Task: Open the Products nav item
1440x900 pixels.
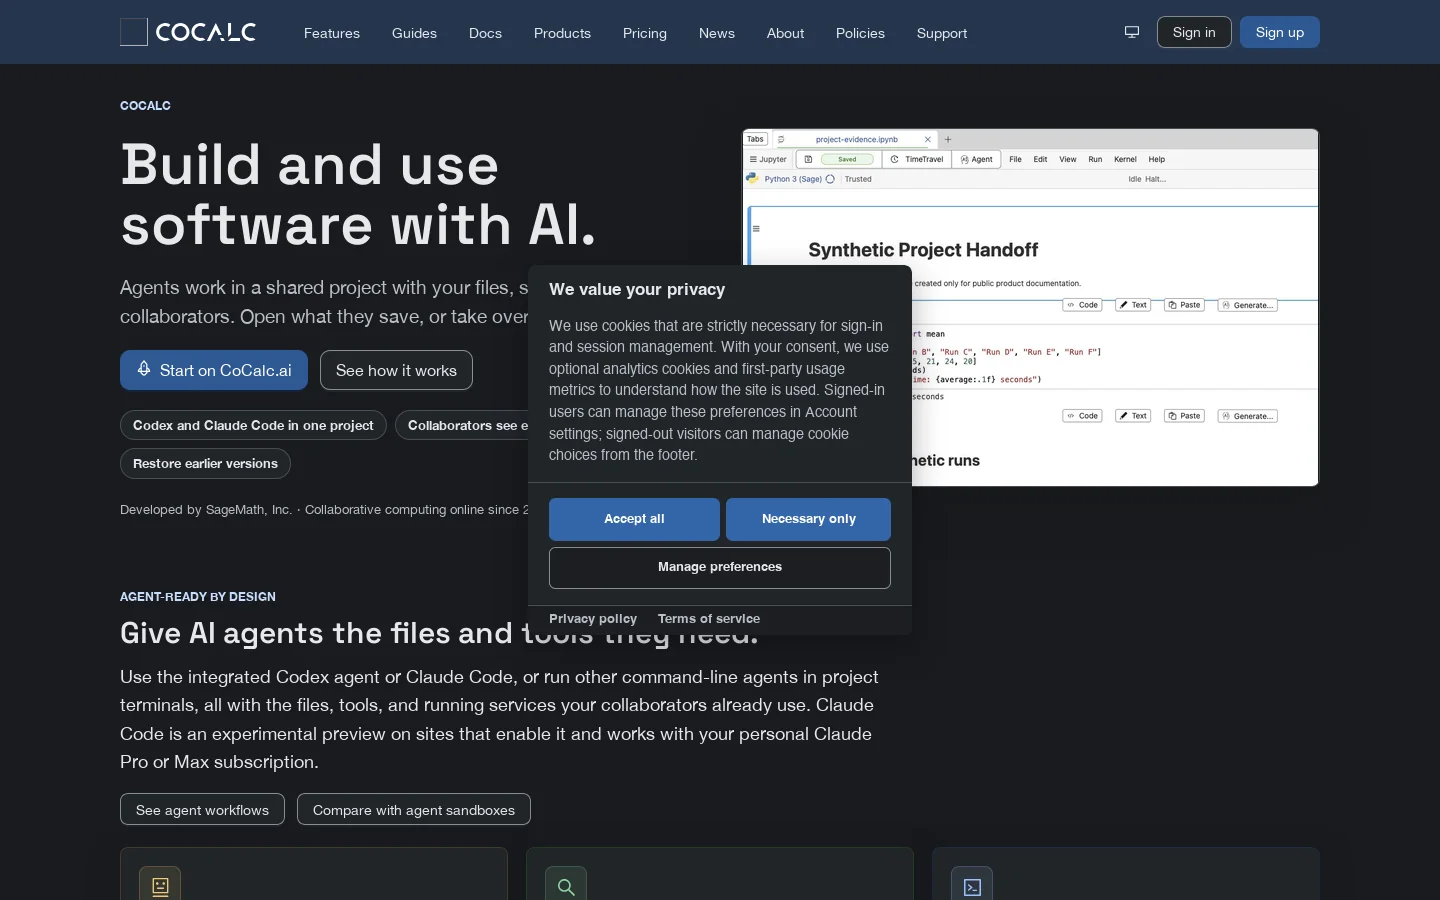Action: 562,33
